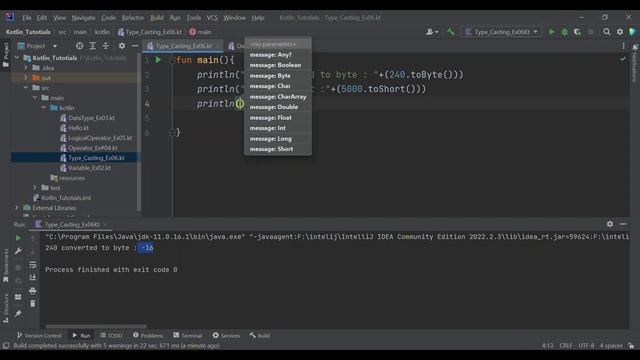Open the editor tabs more options icon
Image resolution: width=640 pixels, height=360 pixels.
point(623,46)
